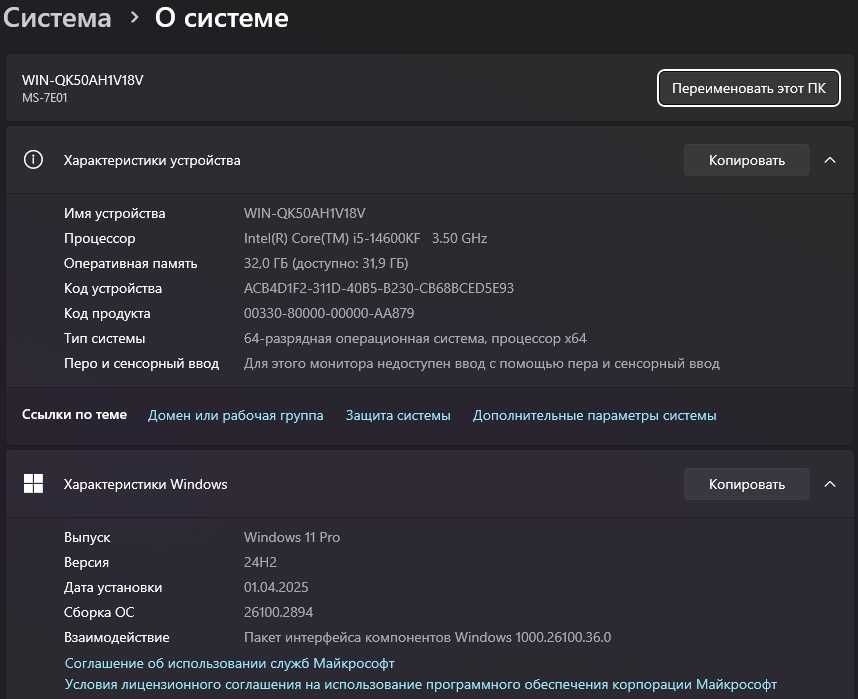Open the Microsoft software license terms link
This screenshot has height=699, width=858.
point(421,685)
